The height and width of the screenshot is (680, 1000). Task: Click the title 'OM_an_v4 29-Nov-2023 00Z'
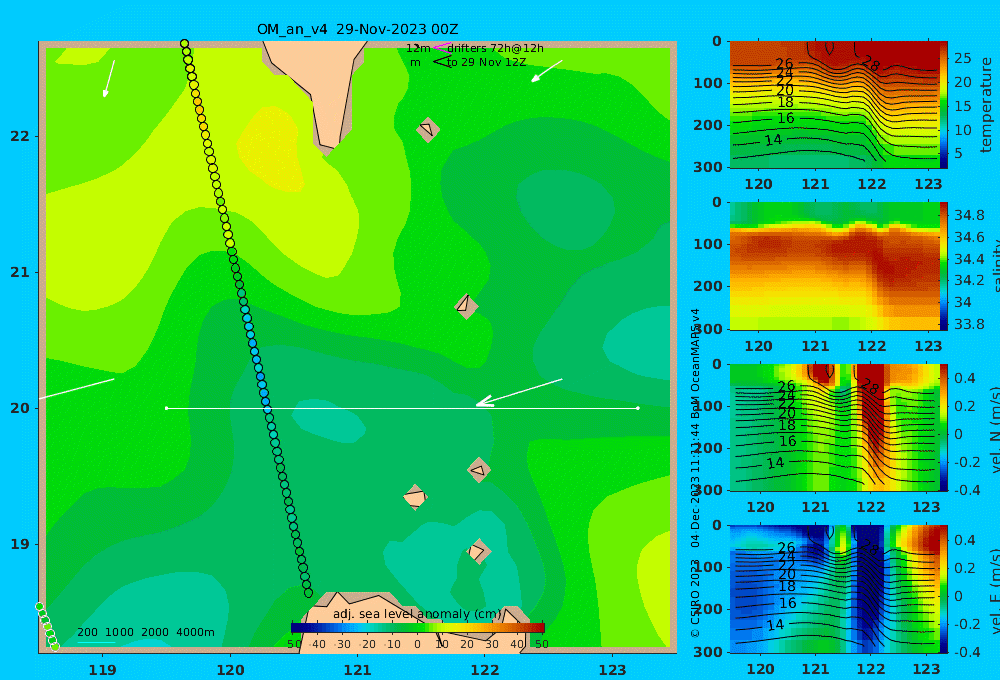point(357,29)
